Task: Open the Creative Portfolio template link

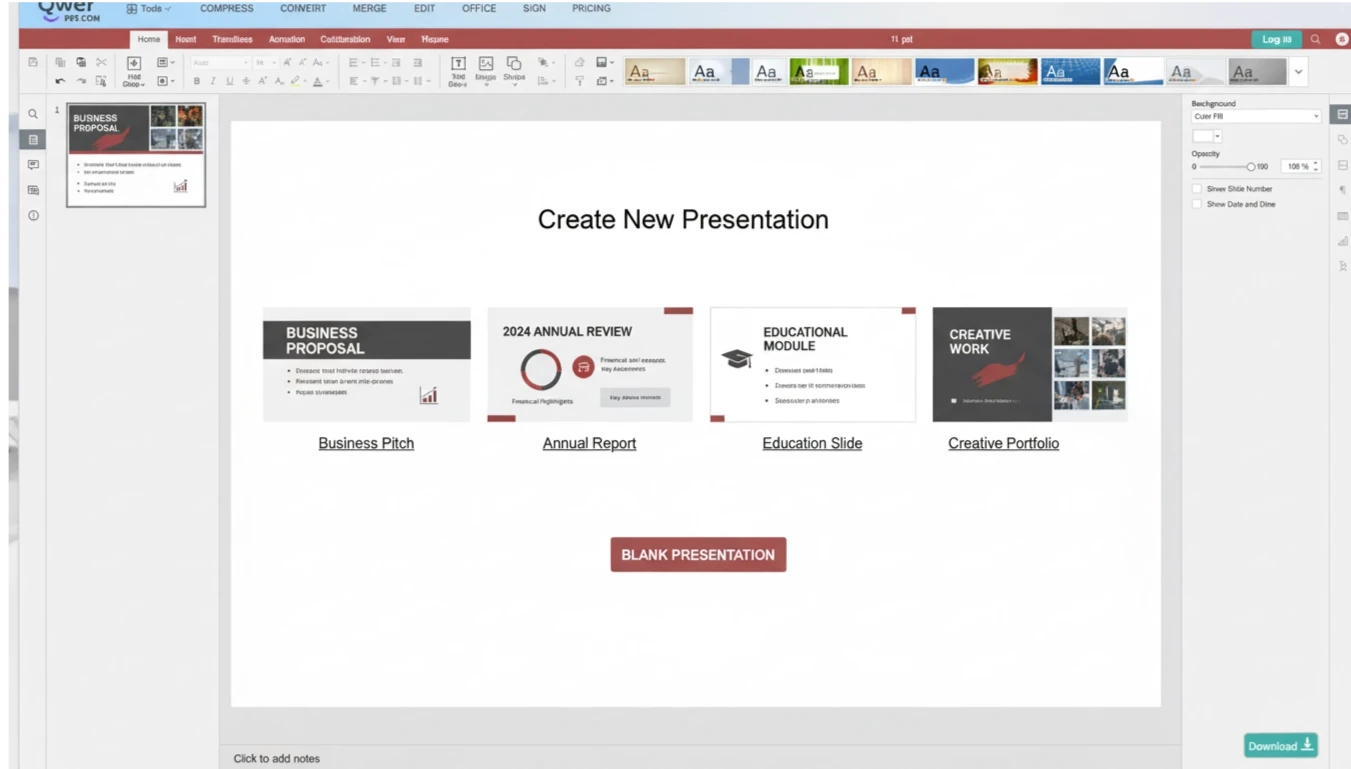Action: click(1003, 443)
